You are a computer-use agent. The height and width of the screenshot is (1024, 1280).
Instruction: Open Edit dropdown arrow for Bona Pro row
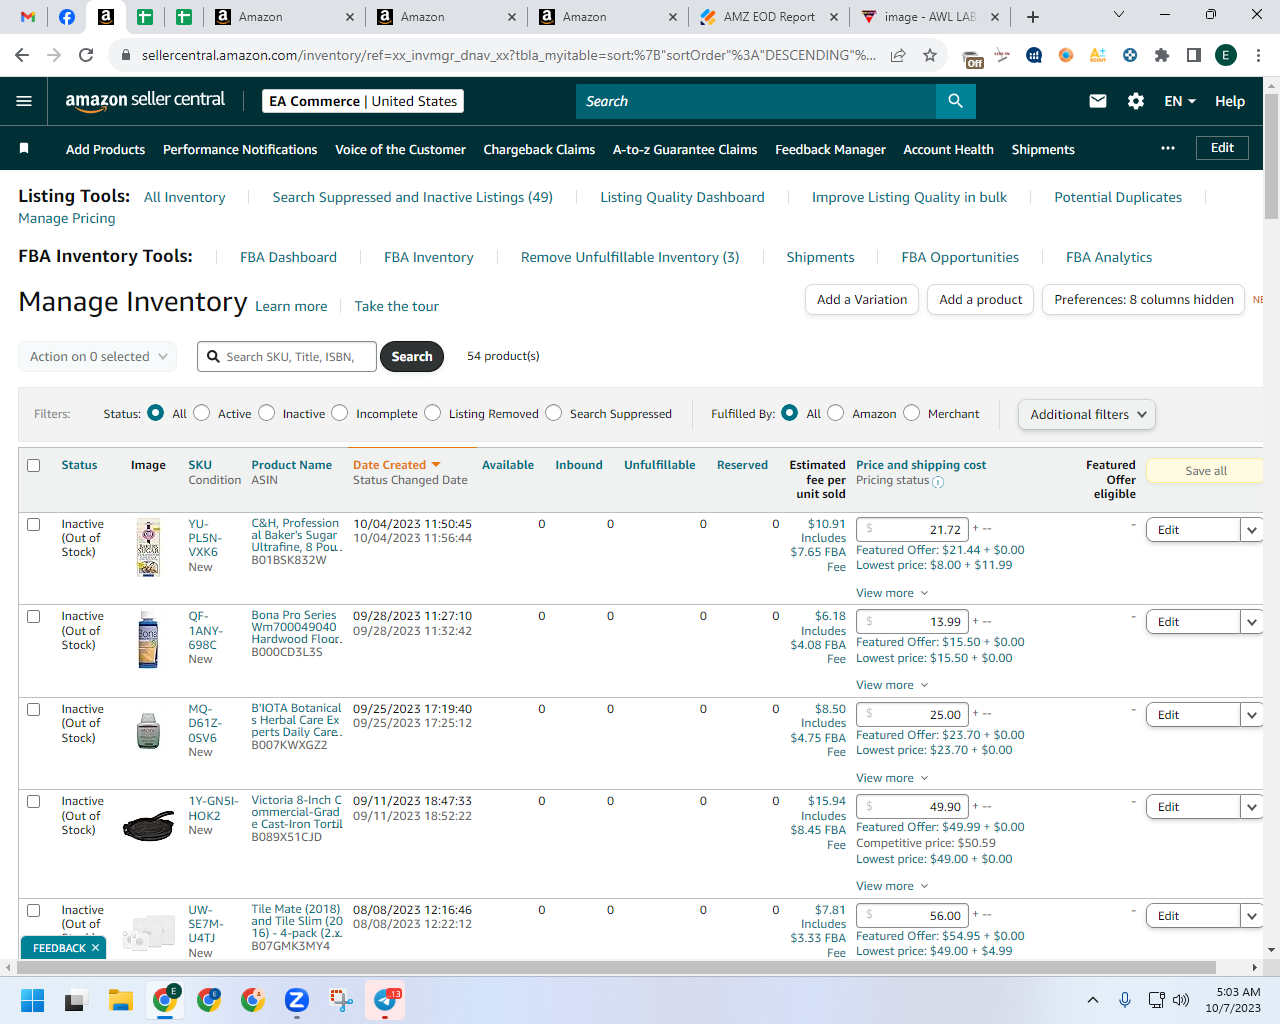pos(1252,622)
